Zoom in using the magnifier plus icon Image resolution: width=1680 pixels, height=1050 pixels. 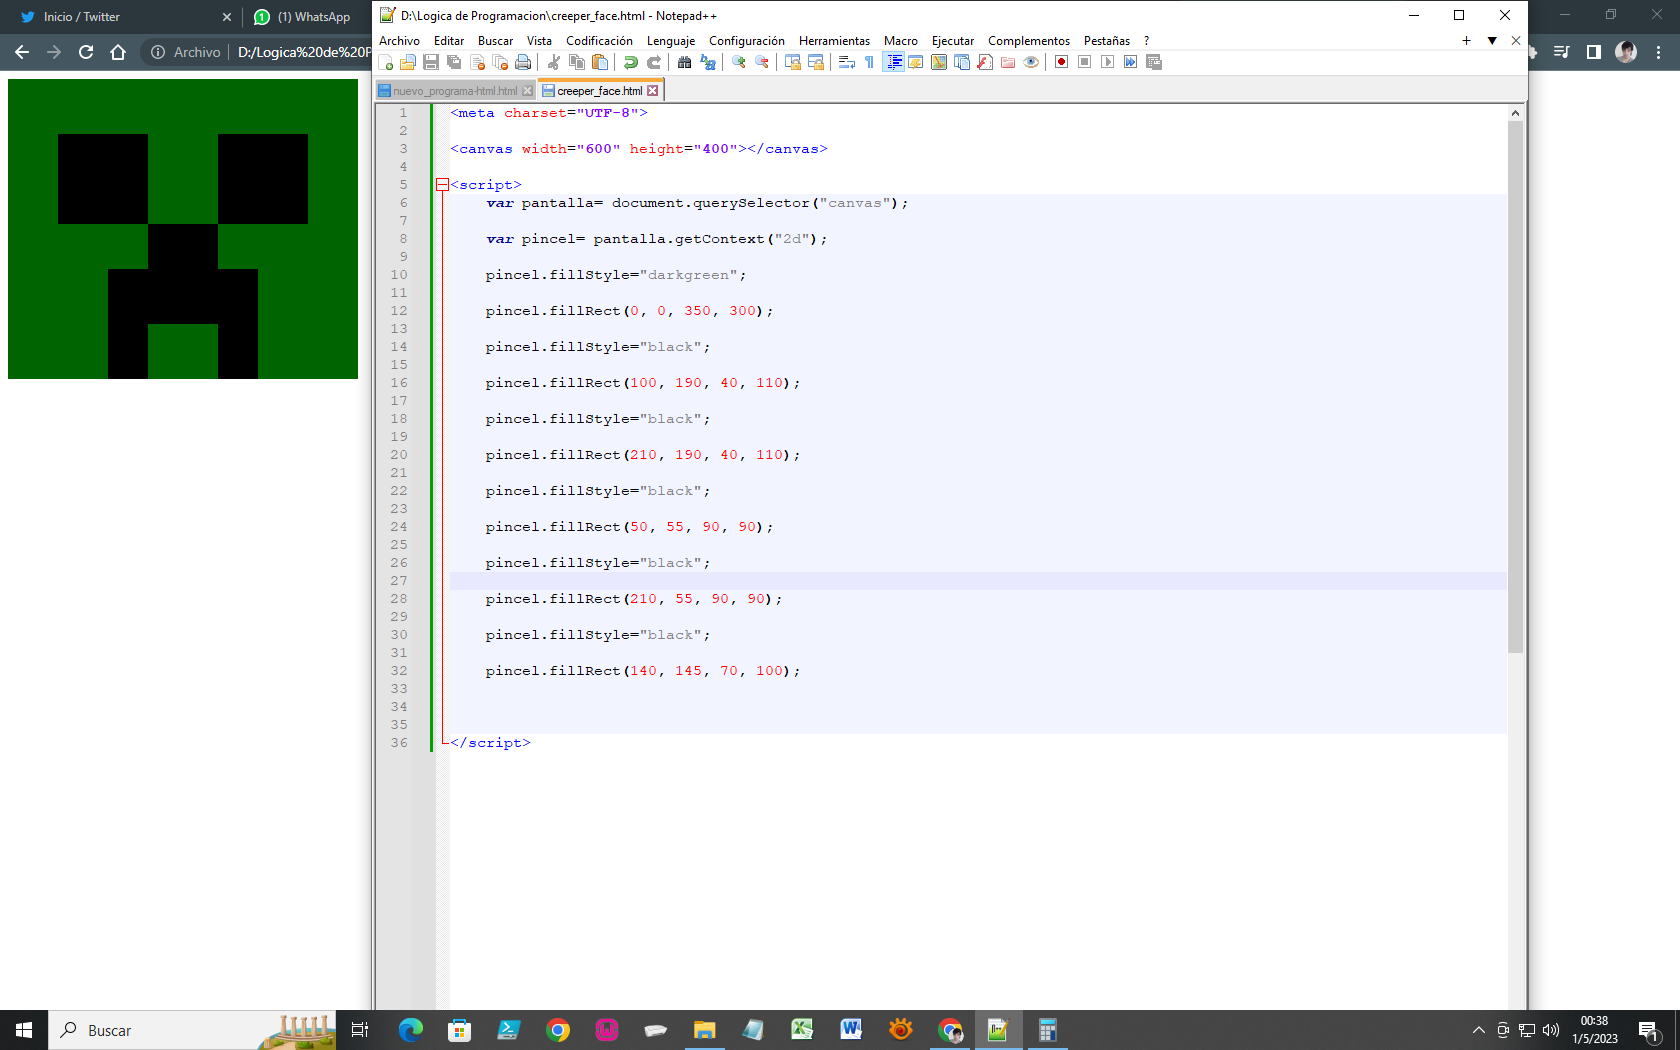(739, 62)
